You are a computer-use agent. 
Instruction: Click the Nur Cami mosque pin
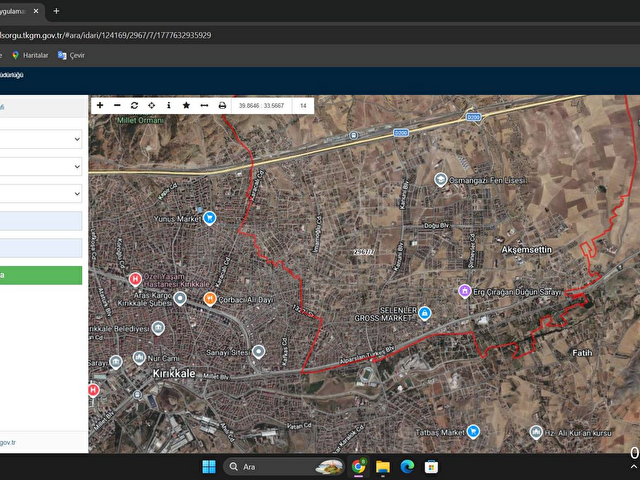point(140,358)
